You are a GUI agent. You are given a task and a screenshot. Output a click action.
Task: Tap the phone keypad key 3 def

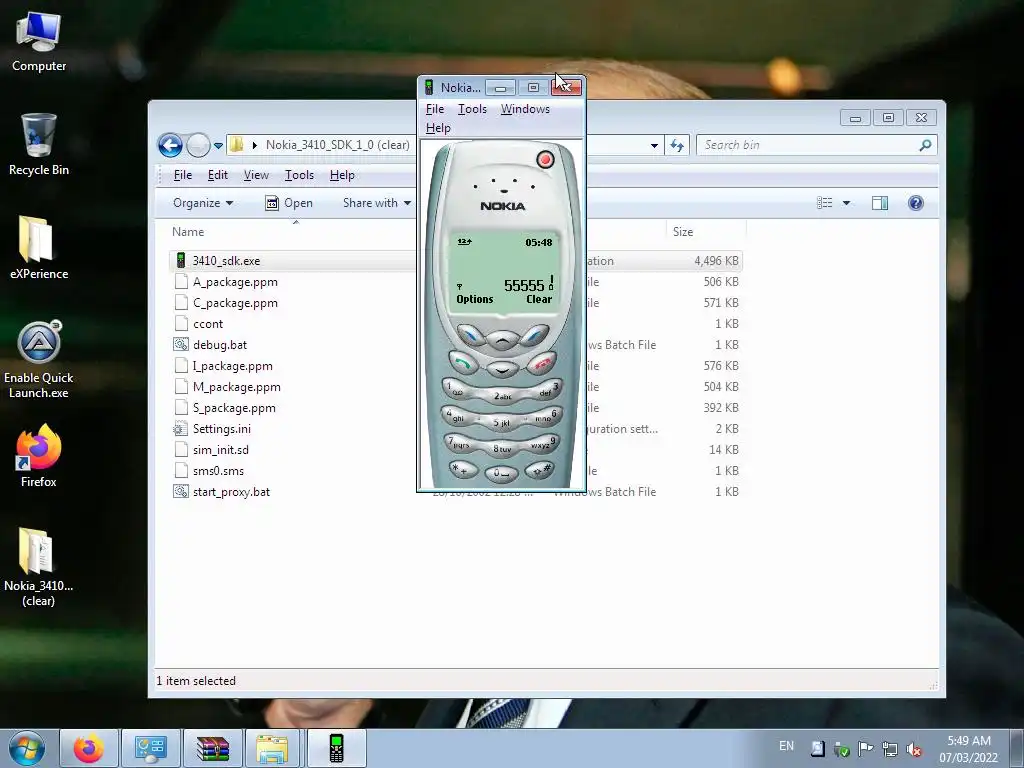coord(547,390)
